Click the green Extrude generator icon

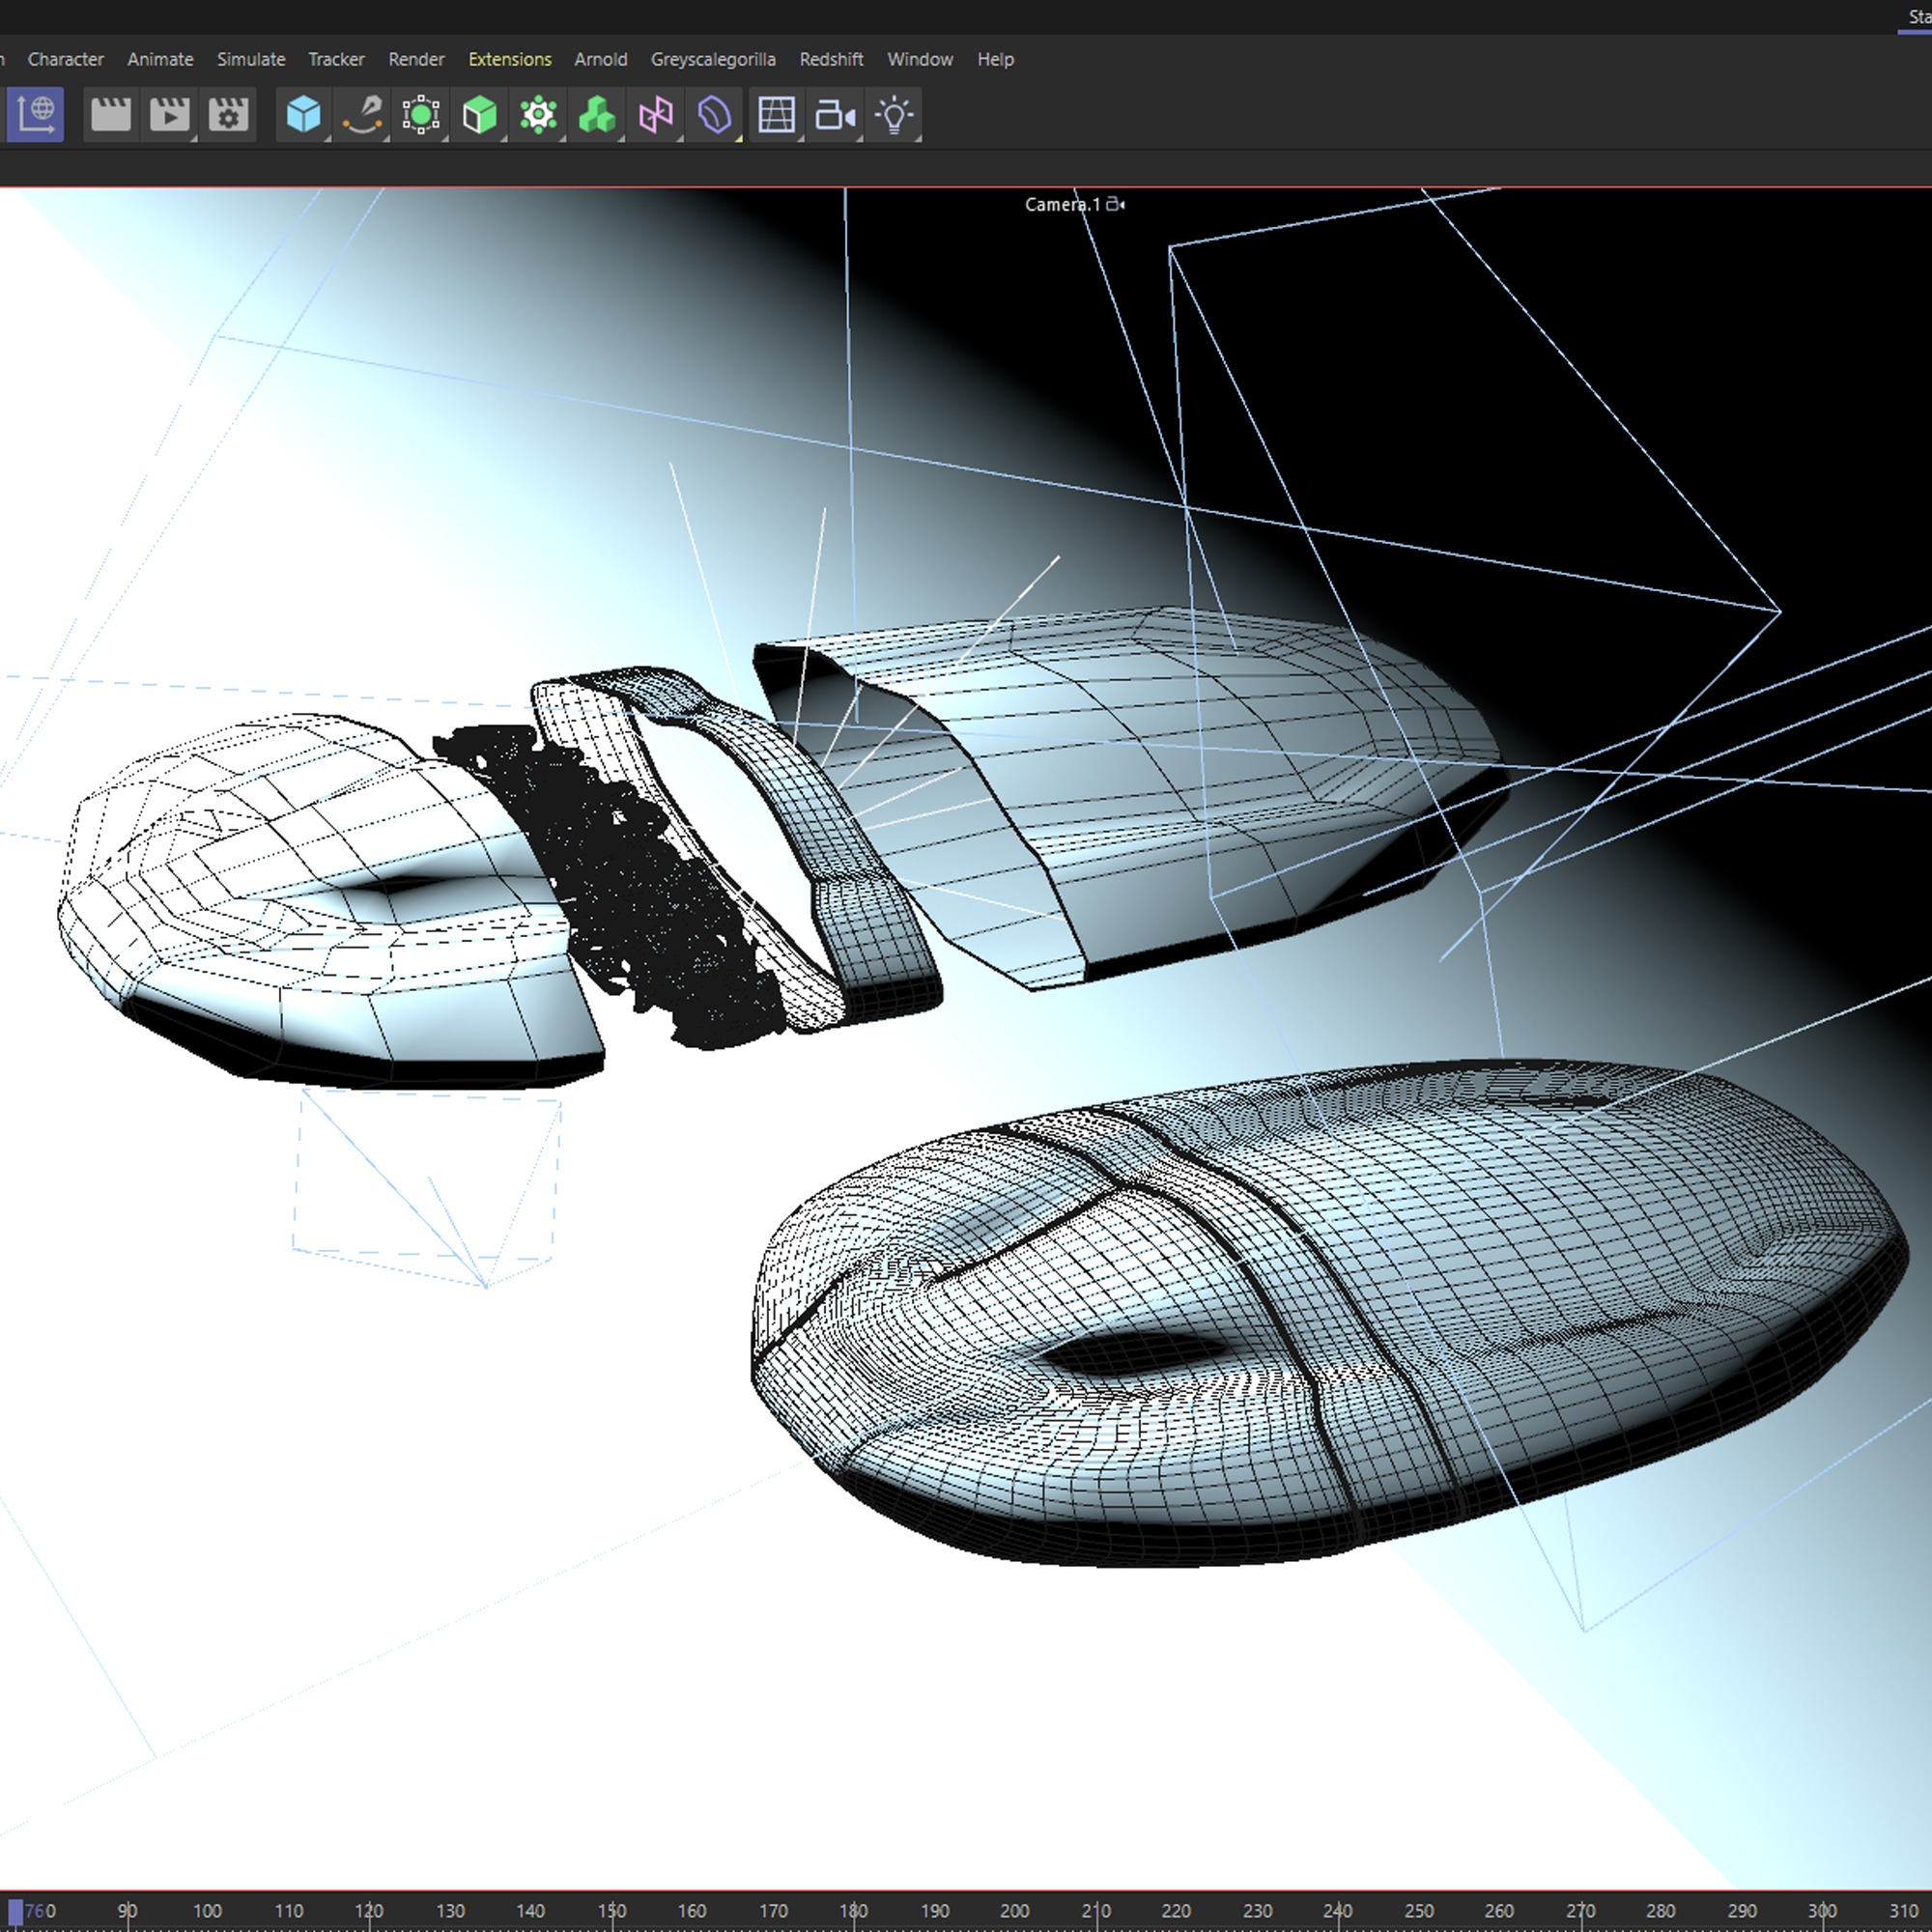tap(480, 115)
